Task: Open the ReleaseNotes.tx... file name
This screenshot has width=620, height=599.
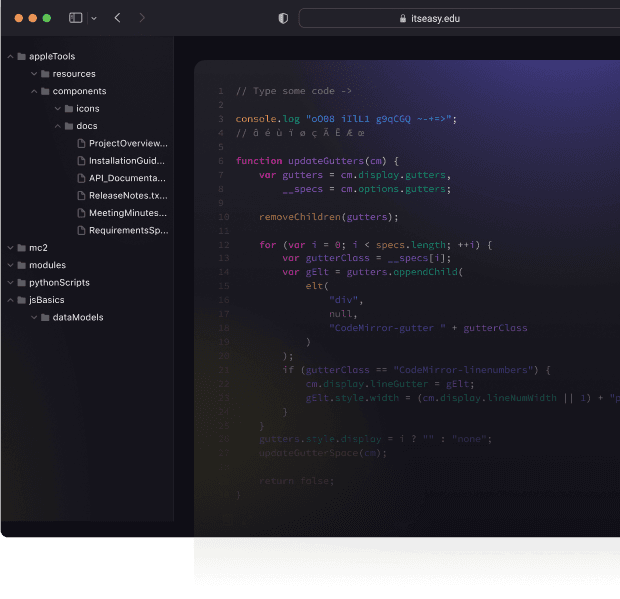Action: click(129, 196)
